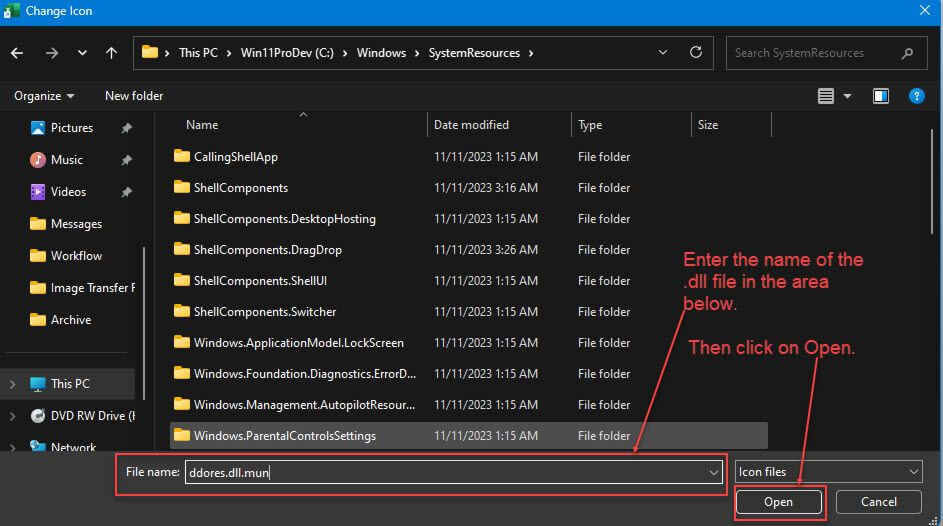Open address bar previous locations dropdown
943x526 pixels.
[x=663, y=52]
